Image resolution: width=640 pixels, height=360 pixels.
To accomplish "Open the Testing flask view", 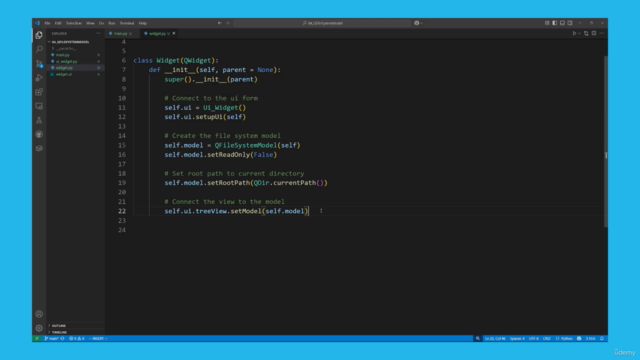I will [x=39, y=120].
